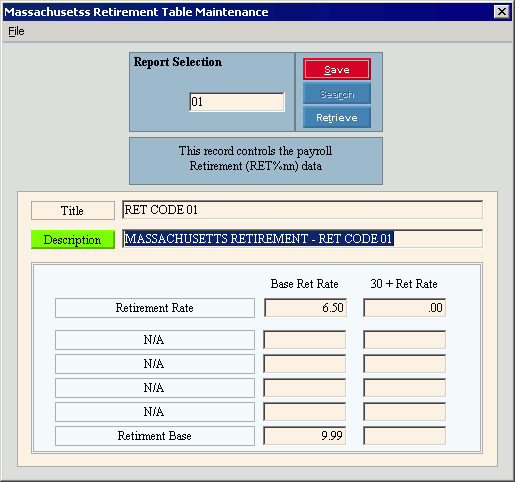Click first N/A row base rate field
515x482 pixels.
pyautogui.click(x=305, y=340)
